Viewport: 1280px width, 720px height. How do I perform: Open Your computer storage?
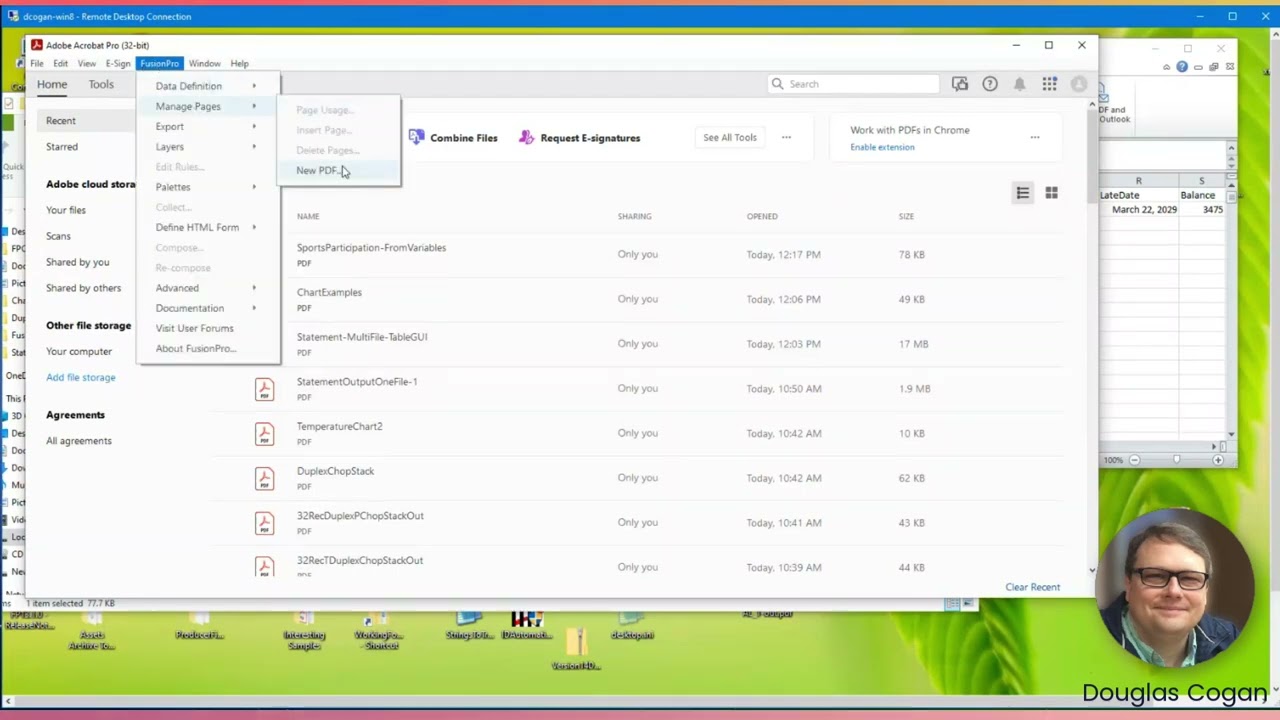coord(79,351)
